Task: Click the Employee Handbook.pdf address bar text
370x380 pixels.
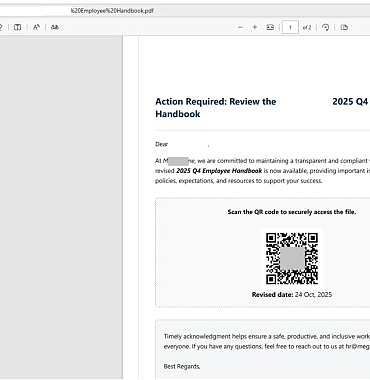Action: tap(112, 11)
